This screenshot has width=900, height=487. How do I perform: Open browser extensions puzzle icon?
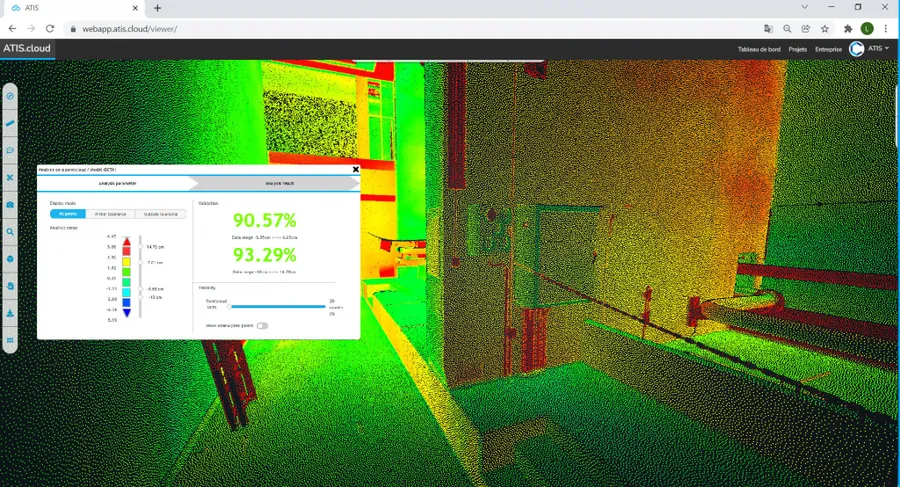(848, 29)
